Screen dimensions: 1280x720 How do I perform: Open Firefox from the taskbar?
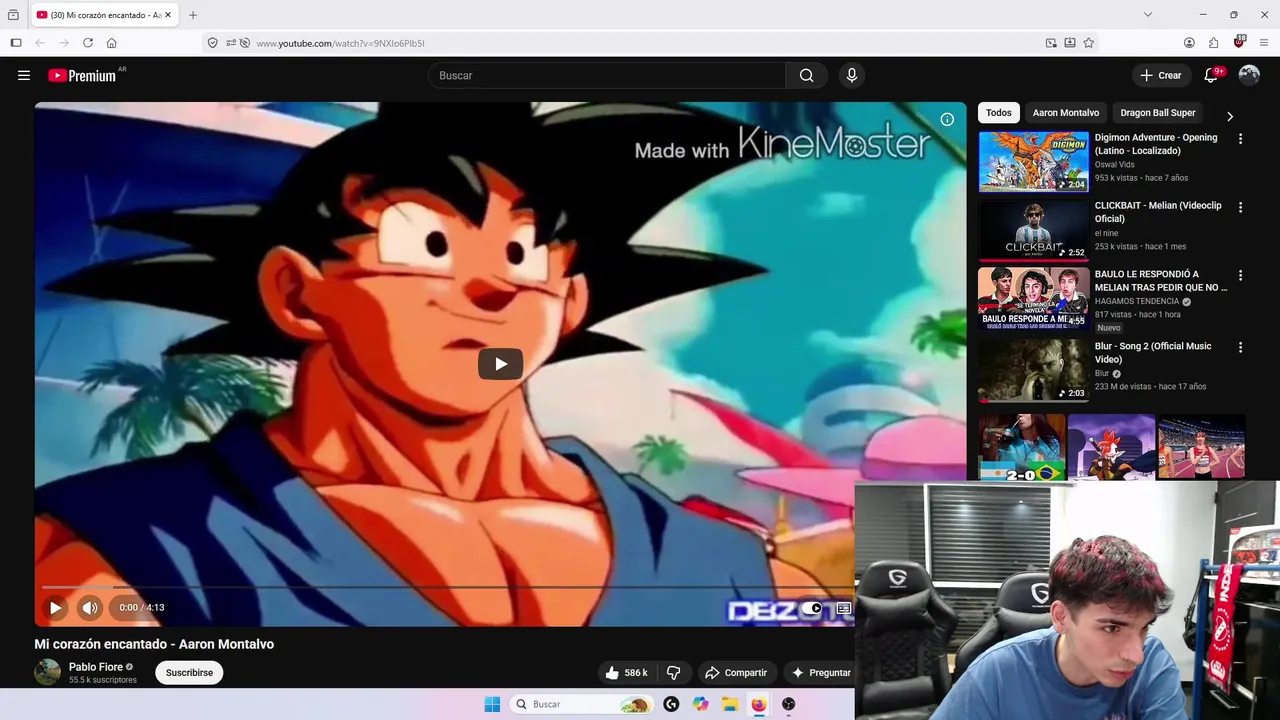tap(759, 704)
